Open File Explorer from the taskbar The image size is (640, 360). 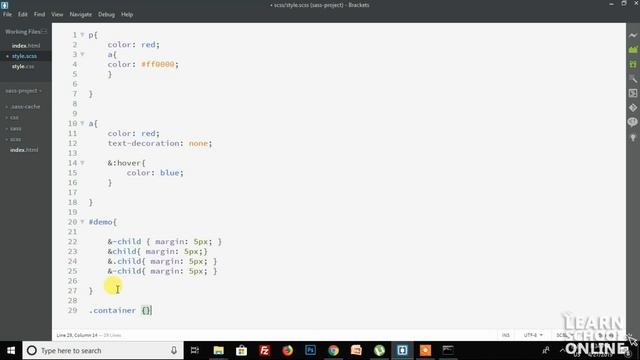click(218, 350)
